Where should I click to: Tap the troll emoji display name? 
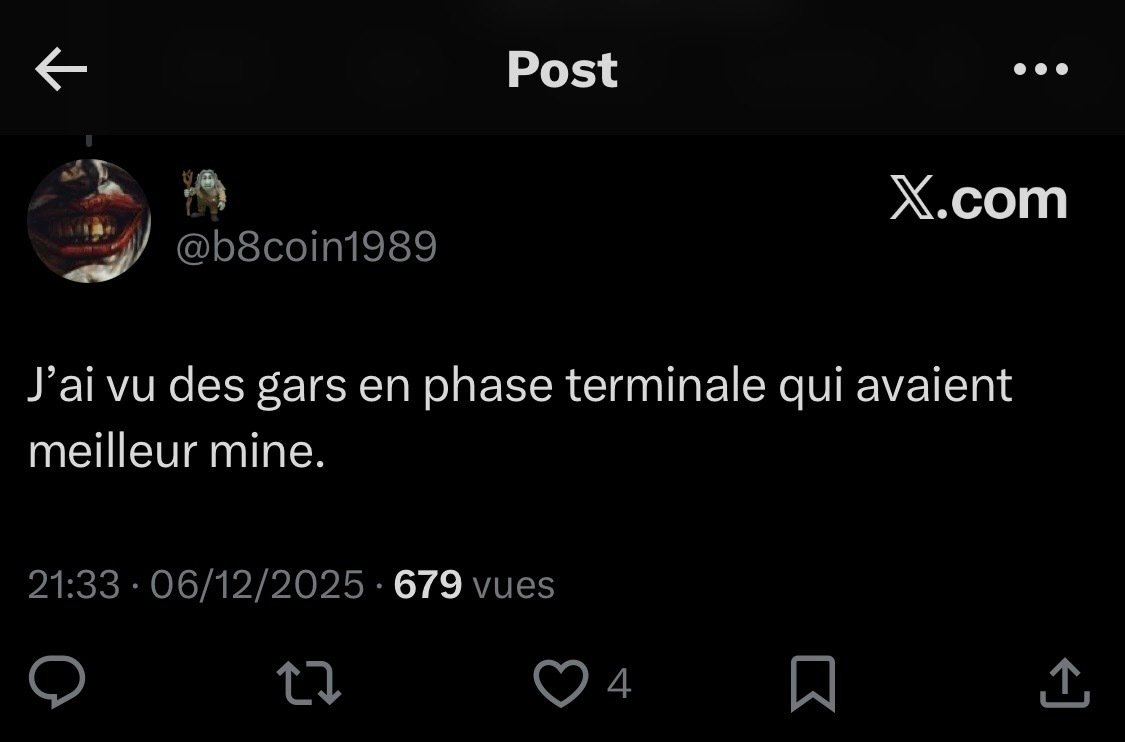[x=204, y=194]
